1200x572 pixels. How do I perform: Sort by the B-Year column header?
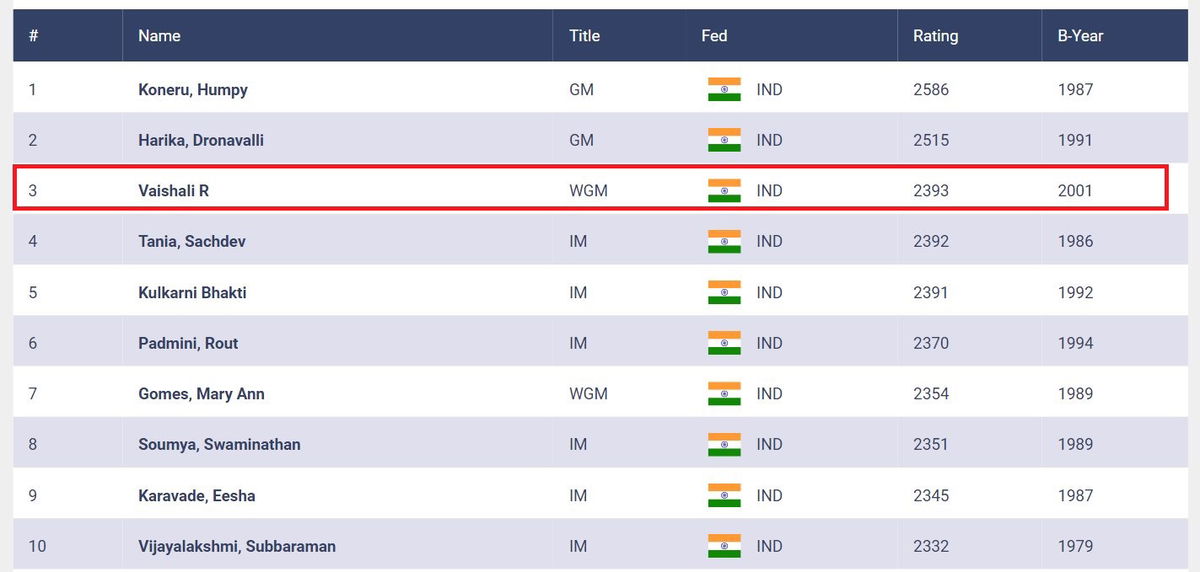pyautogui.click(x=1080, y=36)
